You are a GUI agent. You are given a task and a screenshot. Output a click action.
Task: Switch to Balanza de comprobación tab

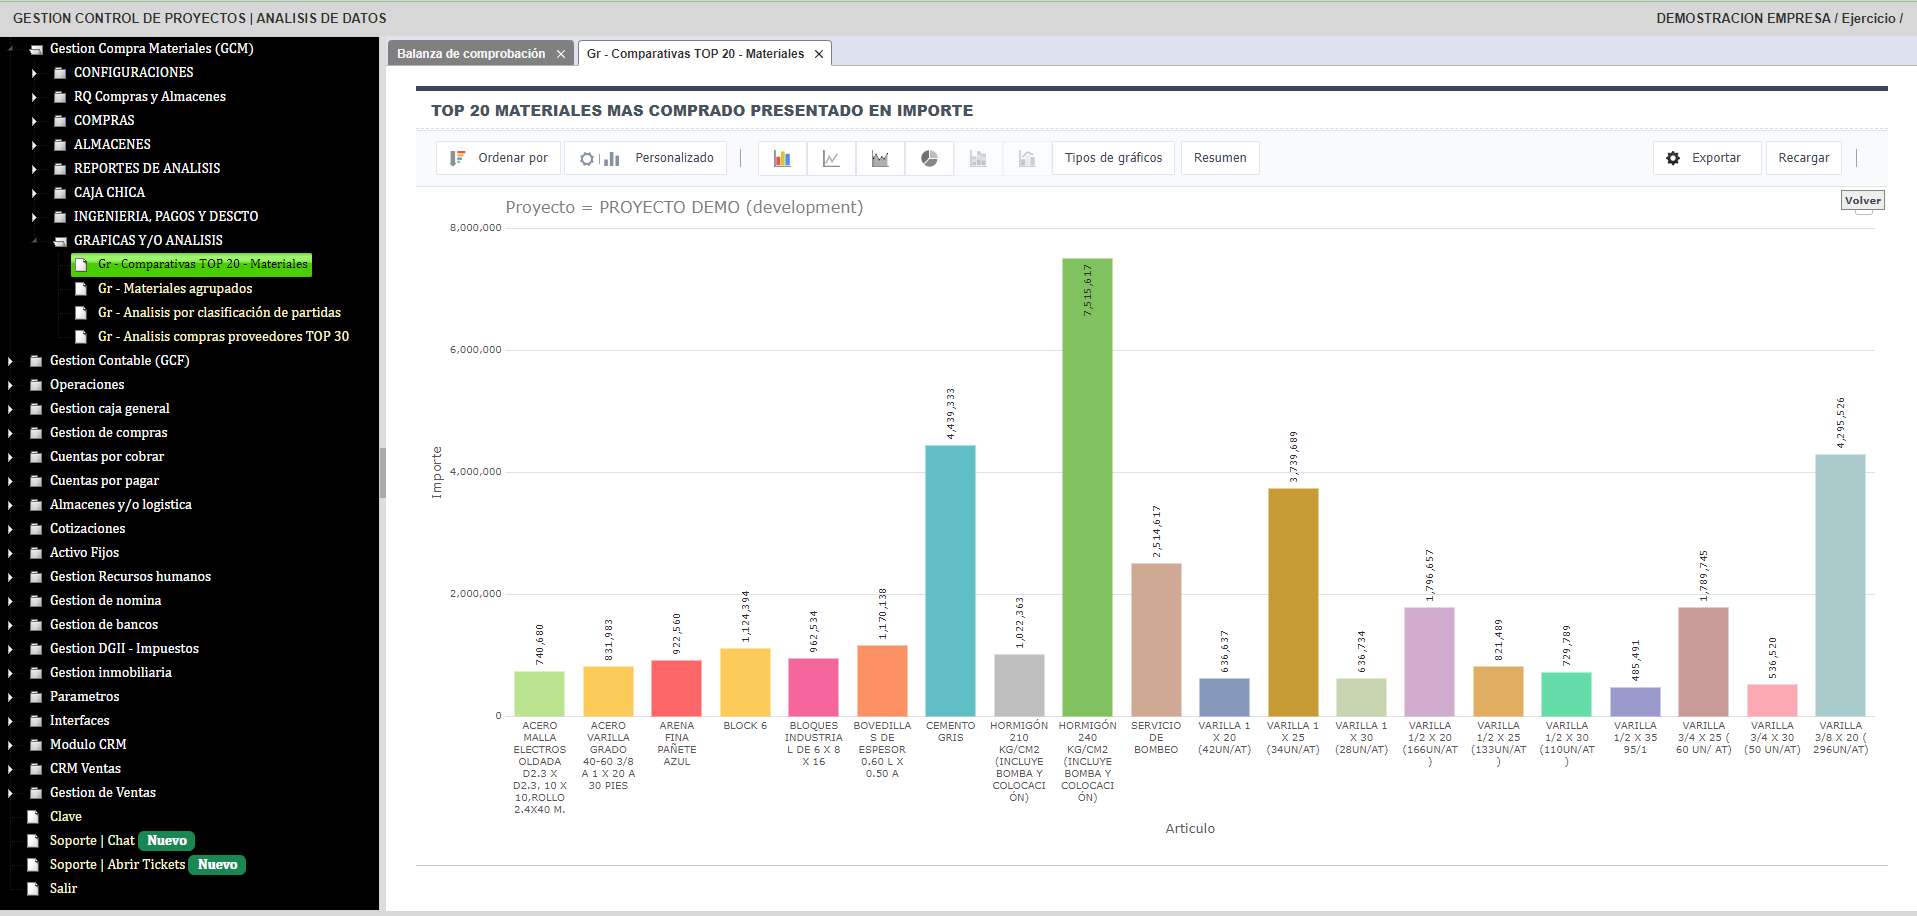tap(471, 54)
